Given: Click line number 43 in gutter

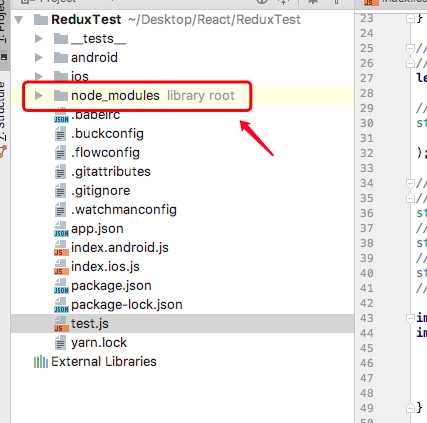Looking at the screenshot, I should pyautogui.click(x=367, y=318).
